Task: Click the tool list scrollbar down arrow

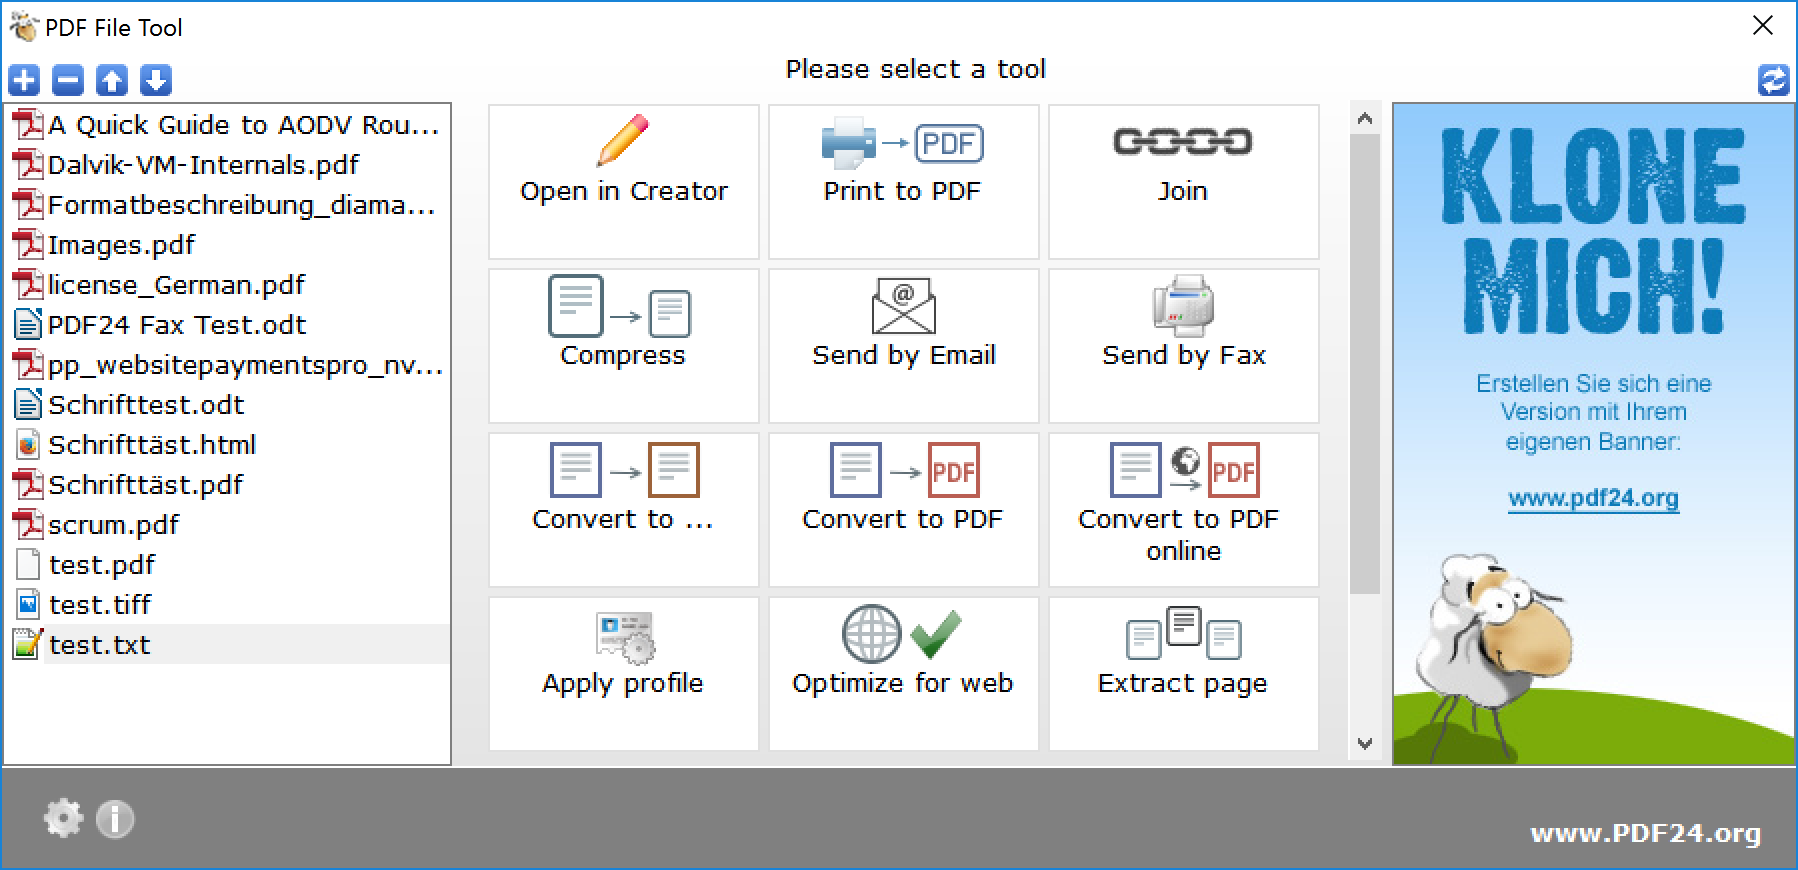Action: [1365, 743]
